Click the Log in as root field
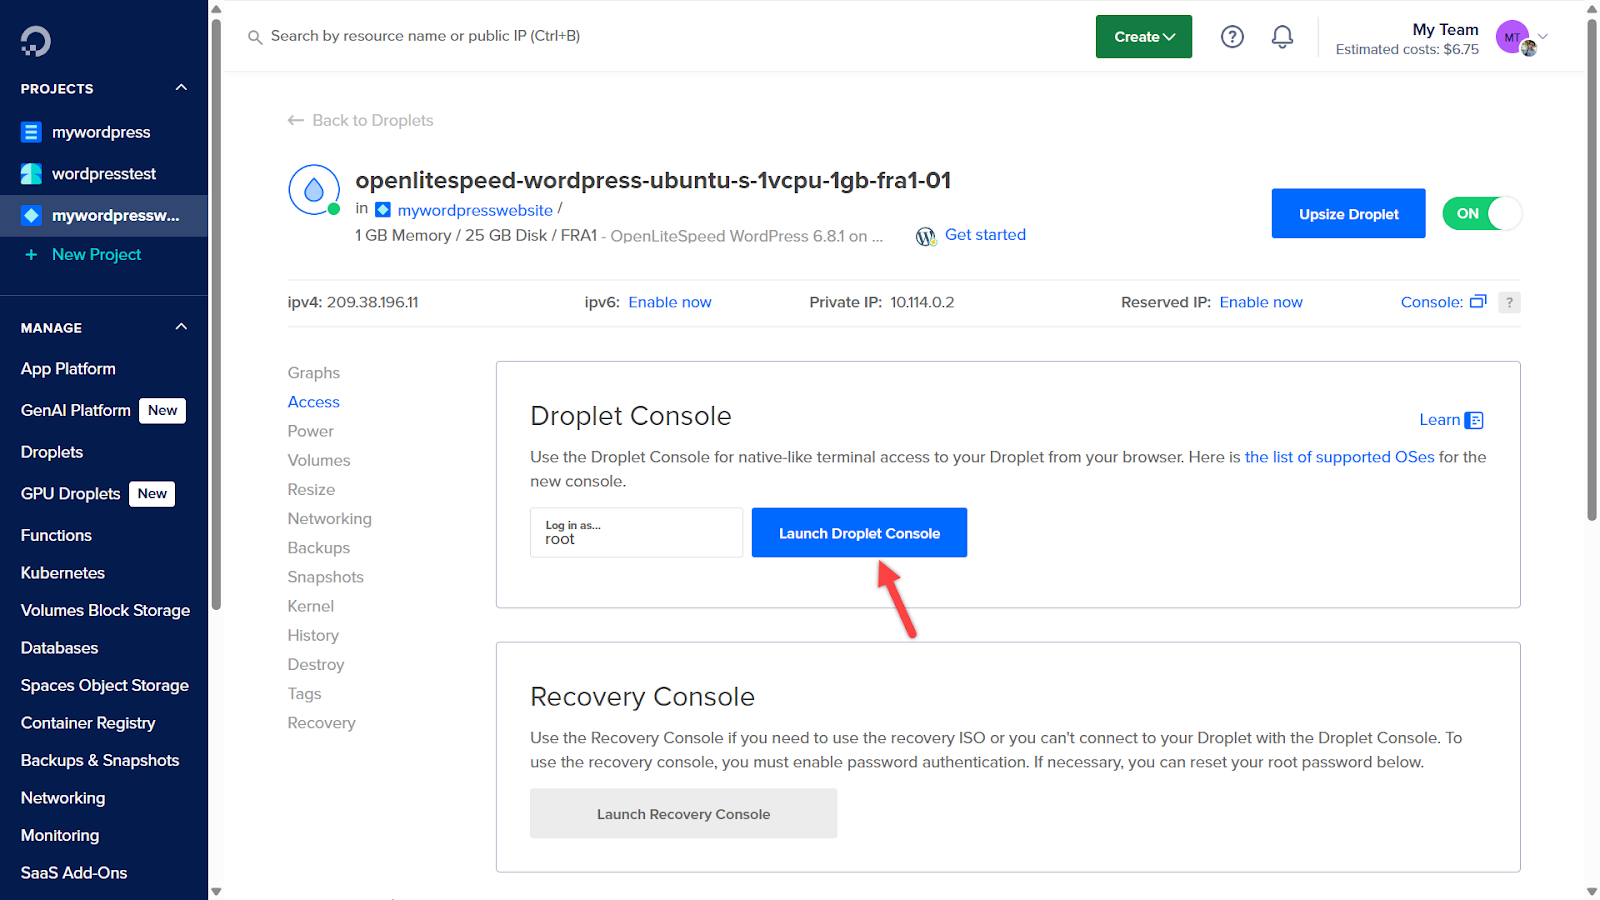Screen dimensions: 1600x900 [x=637, y=533]
